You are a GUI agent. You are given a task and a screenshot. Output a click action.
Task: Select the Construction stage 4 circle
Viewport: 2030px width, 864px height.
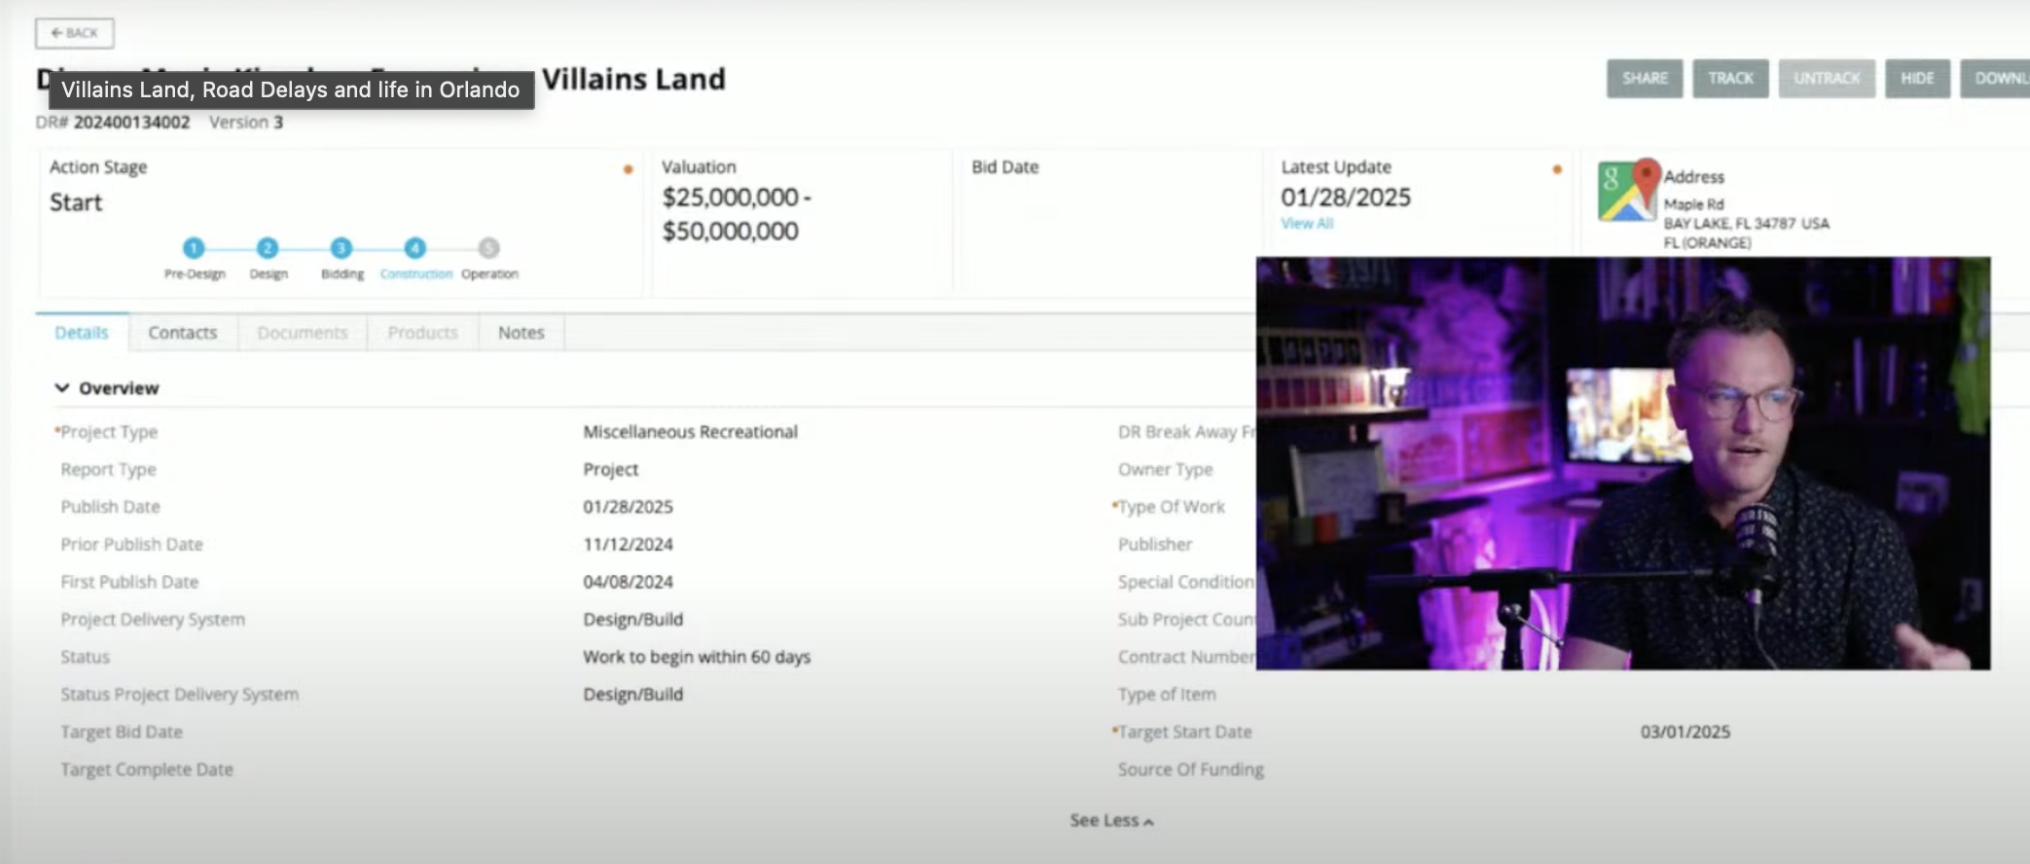click(415, 248)
